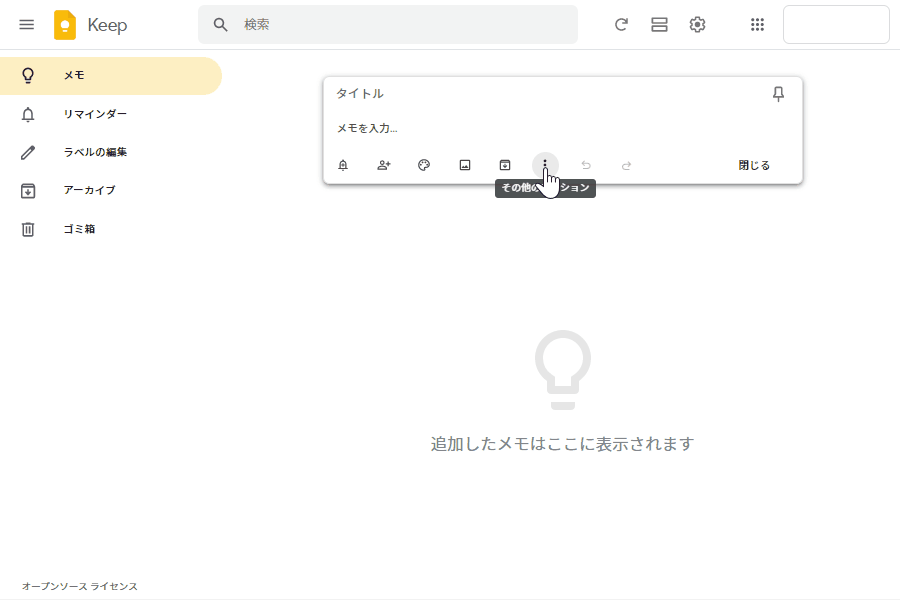Add a reminder via note bell icon
Image resolution: width=900 pixels, height=600 pixels.
coord(343,165)
